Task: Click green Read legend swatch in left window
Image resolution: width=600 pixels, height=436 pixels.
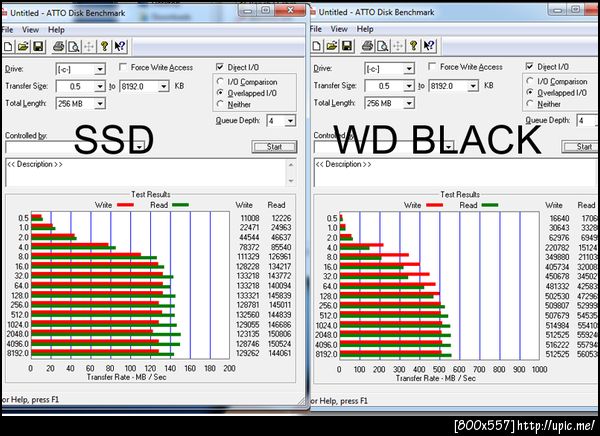Action: click(x=180, y=205)
